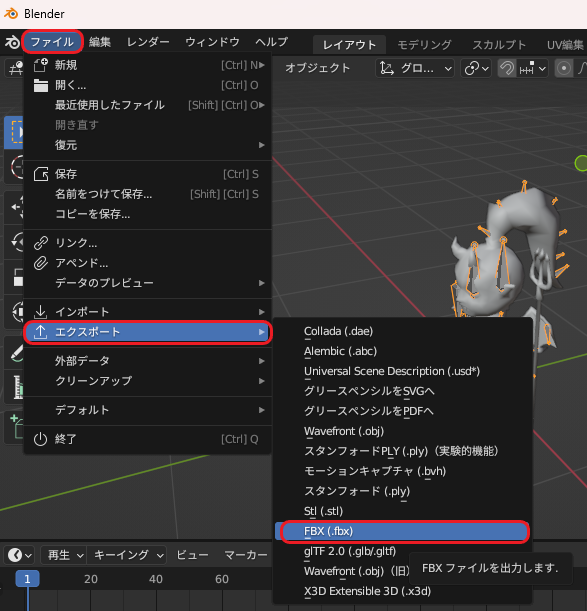
Task: Open the snap increment settings dropdown
Action: 532,69
